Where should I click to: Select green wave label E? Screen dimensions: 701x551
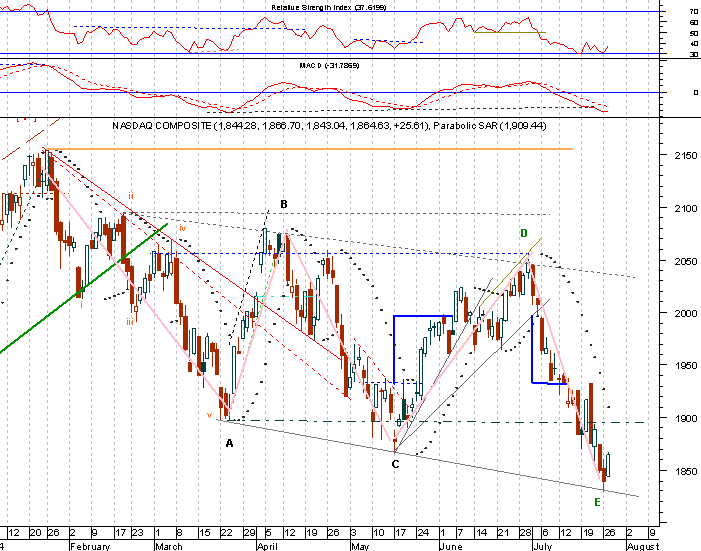pyautogui.click(x=597, y=502)
